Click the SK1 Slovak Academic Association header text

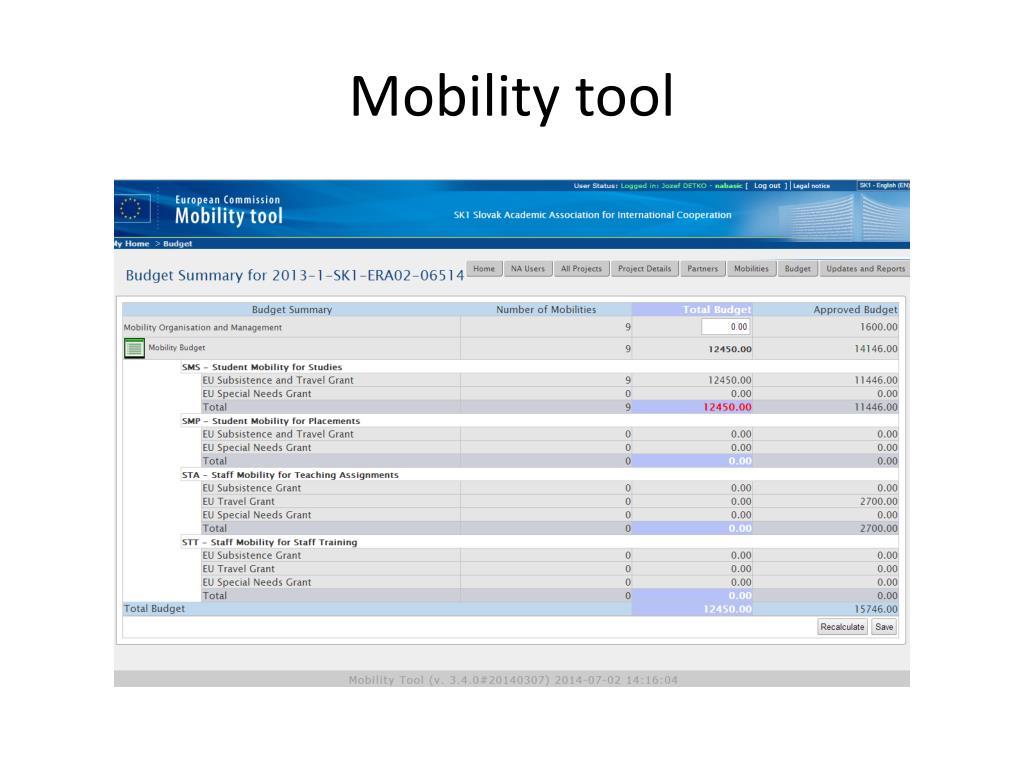(592, 215)
